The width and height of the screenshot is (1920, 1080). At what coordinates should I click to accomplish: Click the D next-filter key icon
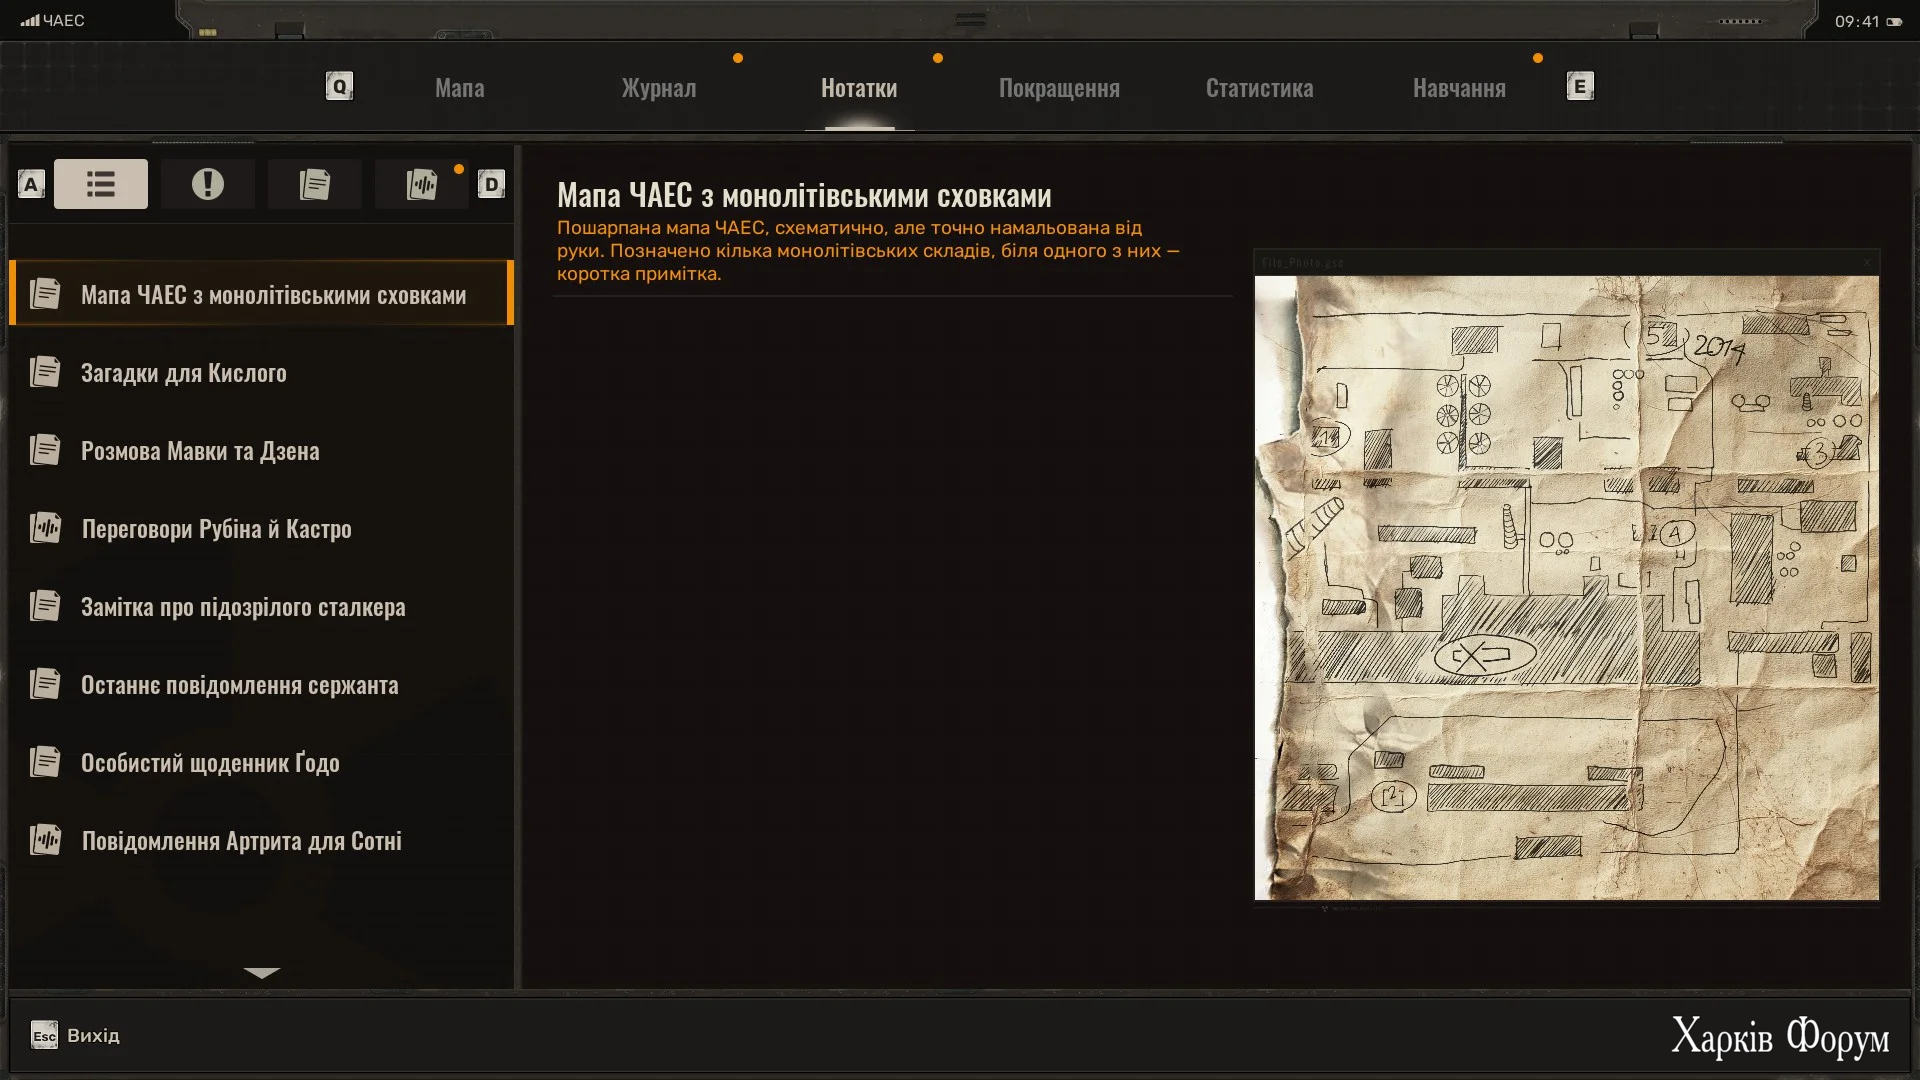491,184
